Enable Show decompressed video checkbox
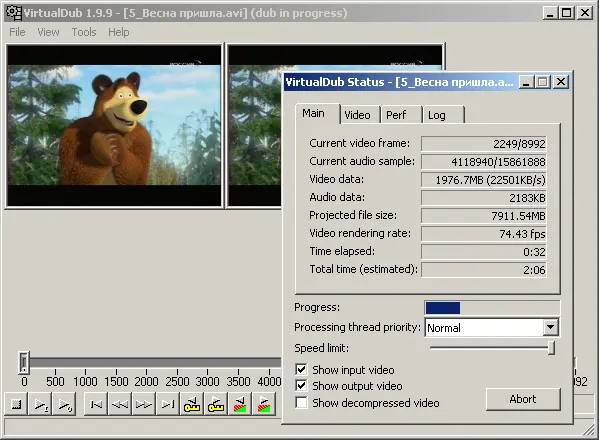The image size is (599, 440). tap(301, 403)
